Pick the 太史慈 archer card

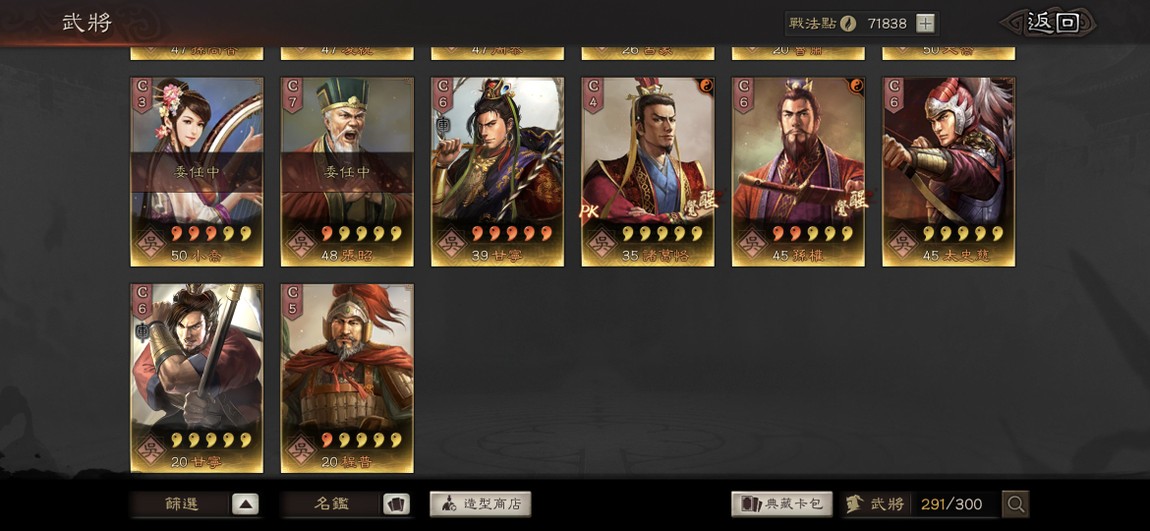point(948,172)
